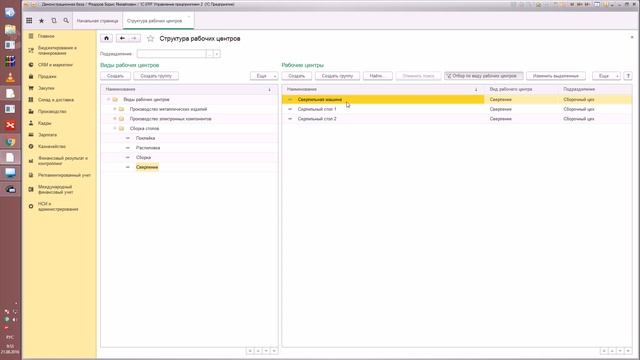The height and width of the screenshot is (360, 640).
Task: Open Подразделение selection ellipsis button
Action: (x=209, y=54)
